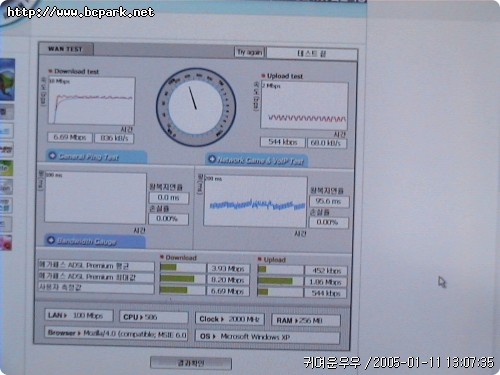Click the 8.20 Mbps download bar
This screenshot has width=500, height=375.
point(183,279)
